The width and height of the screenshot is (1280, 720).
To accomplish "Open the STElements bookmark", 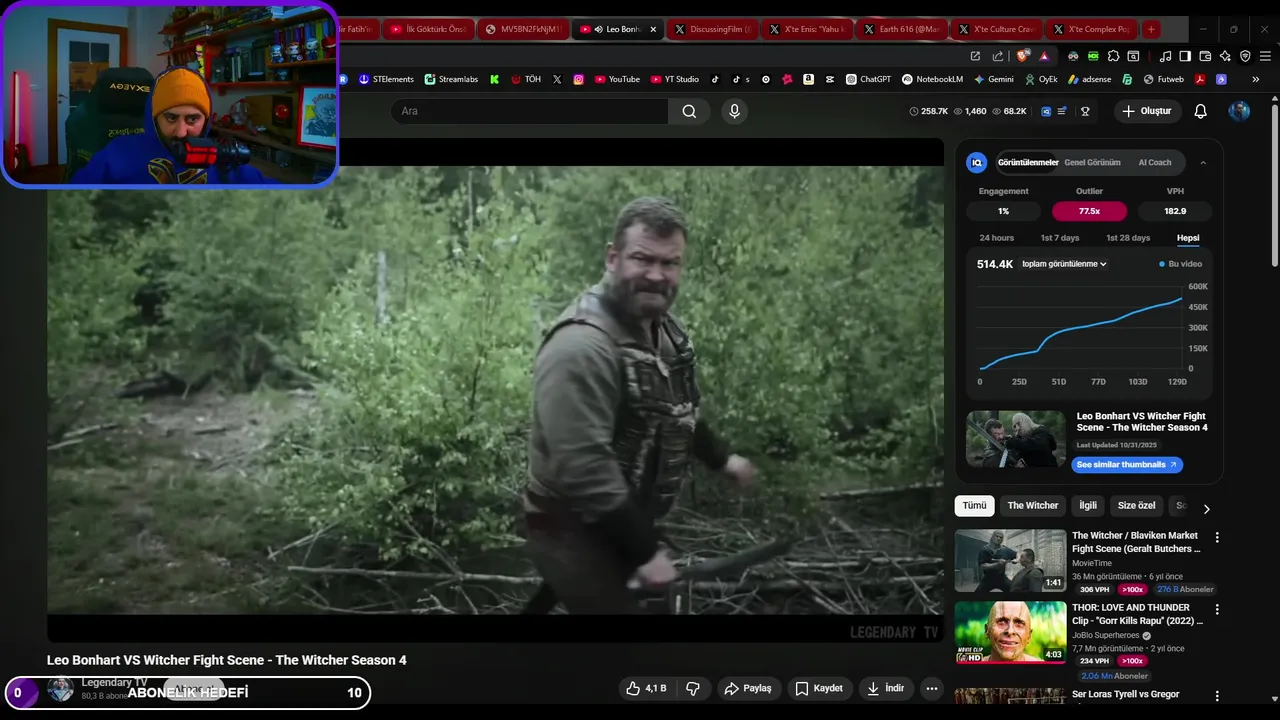I will coord(386,79).
